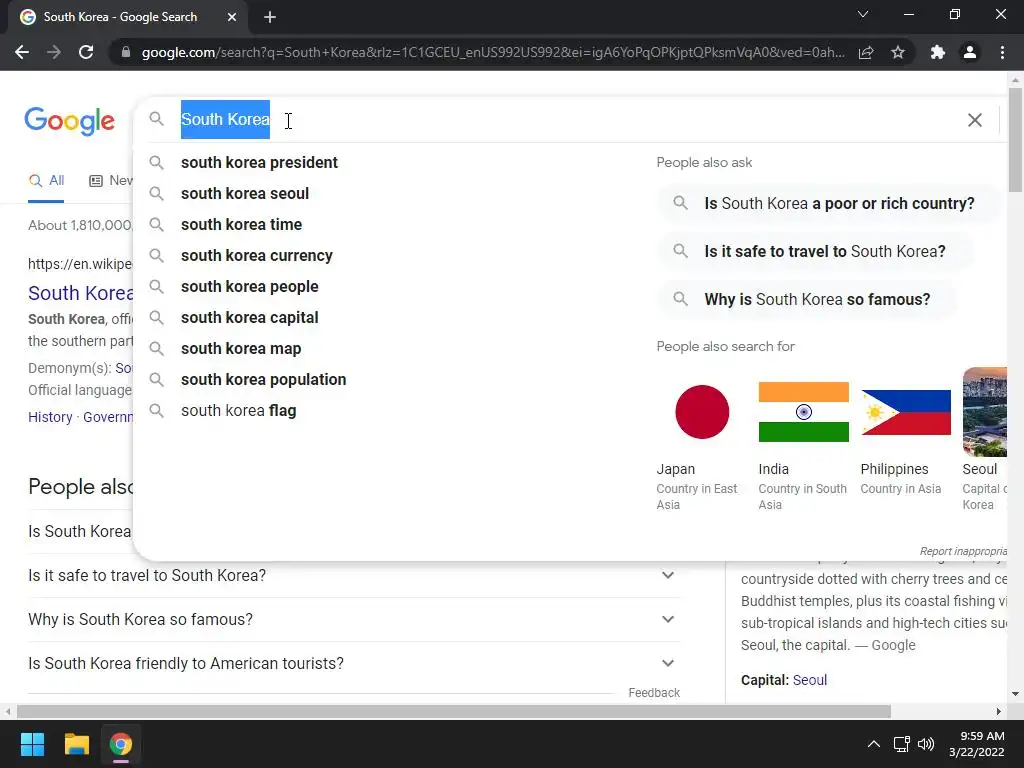Click the horizontal scrollbar thumb
This screenshot has width=1024, height=768.
tap(454, 711)
